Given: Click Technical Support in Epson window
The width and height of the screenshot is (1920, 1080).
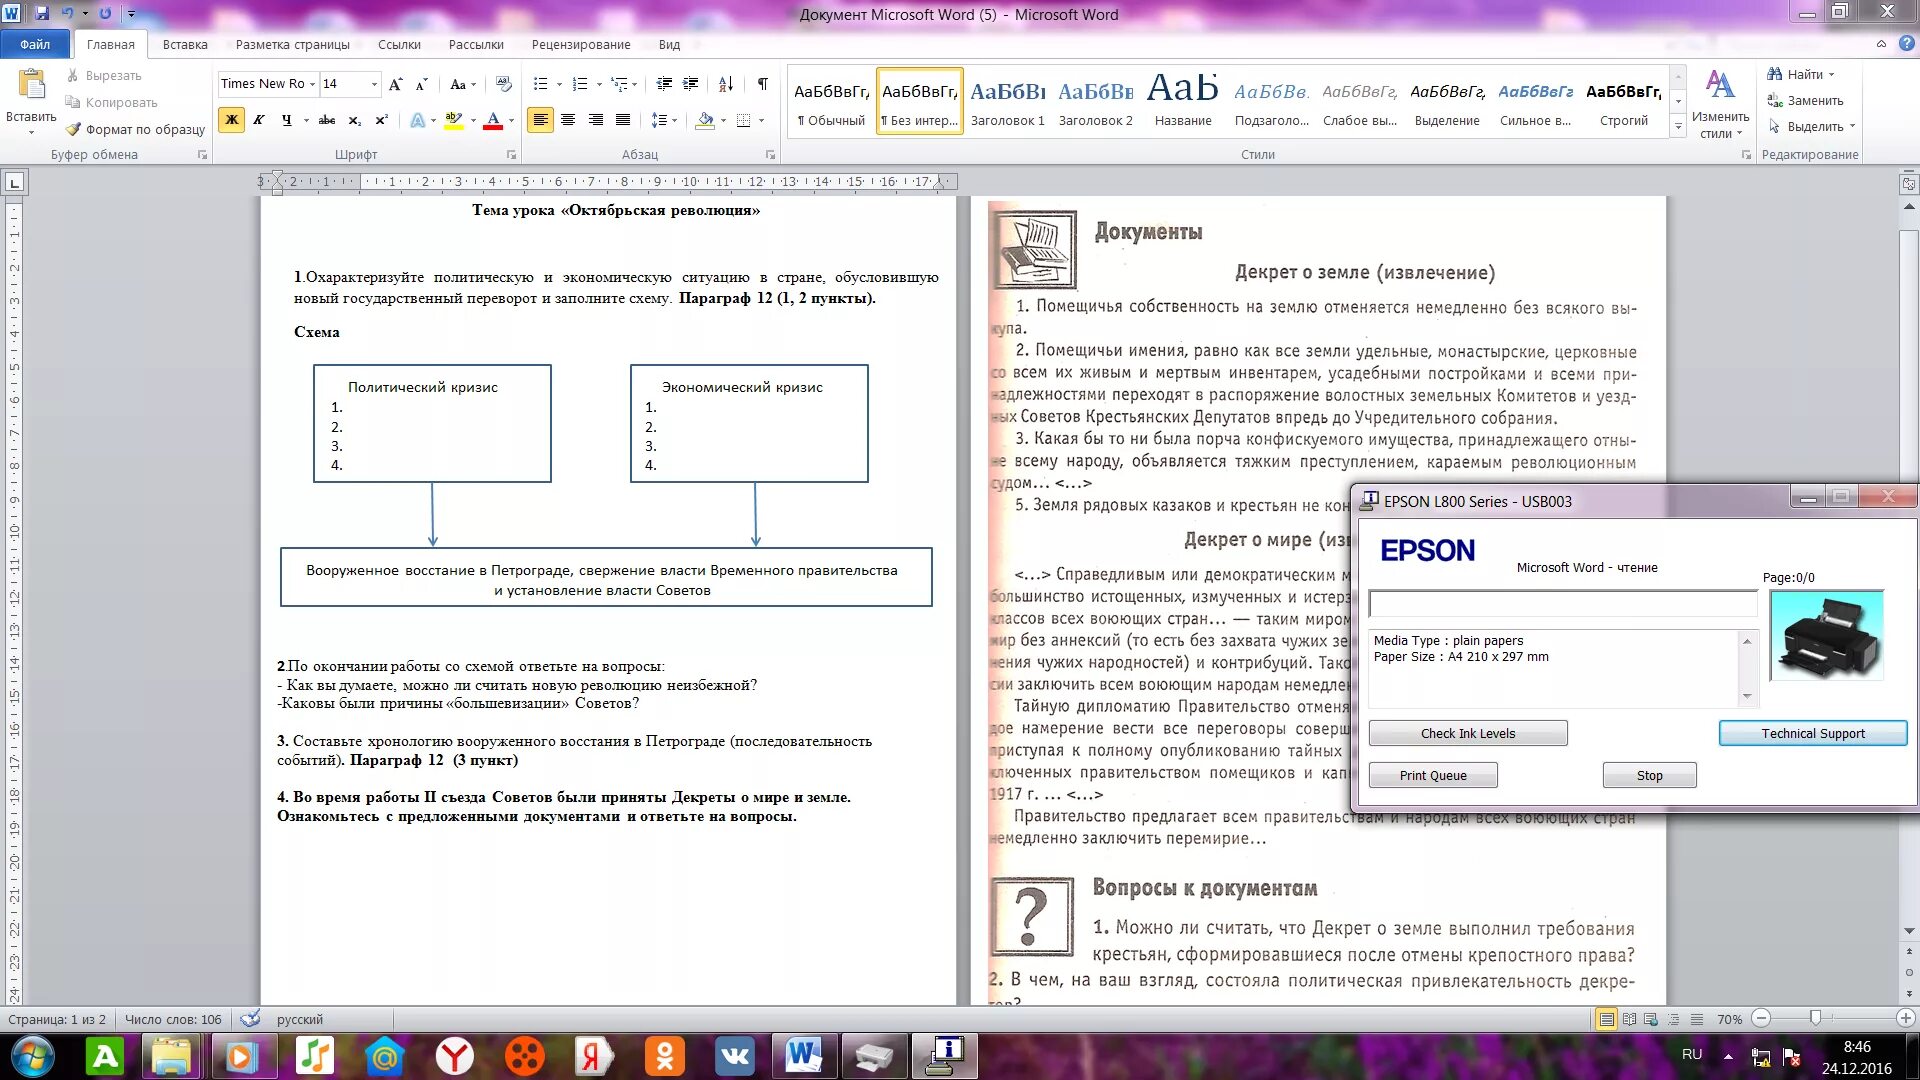Looking at the screenshot, I should tap(1812, 733).
